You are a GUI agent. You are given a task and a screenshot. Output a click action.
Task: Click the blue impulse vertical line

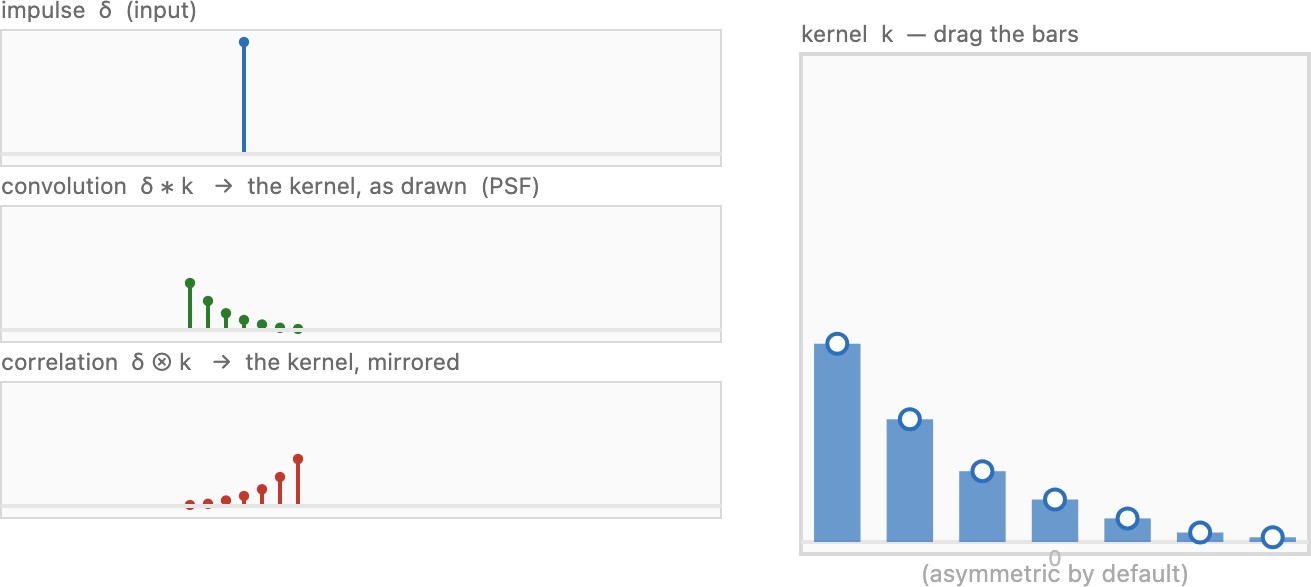[244, 97]
